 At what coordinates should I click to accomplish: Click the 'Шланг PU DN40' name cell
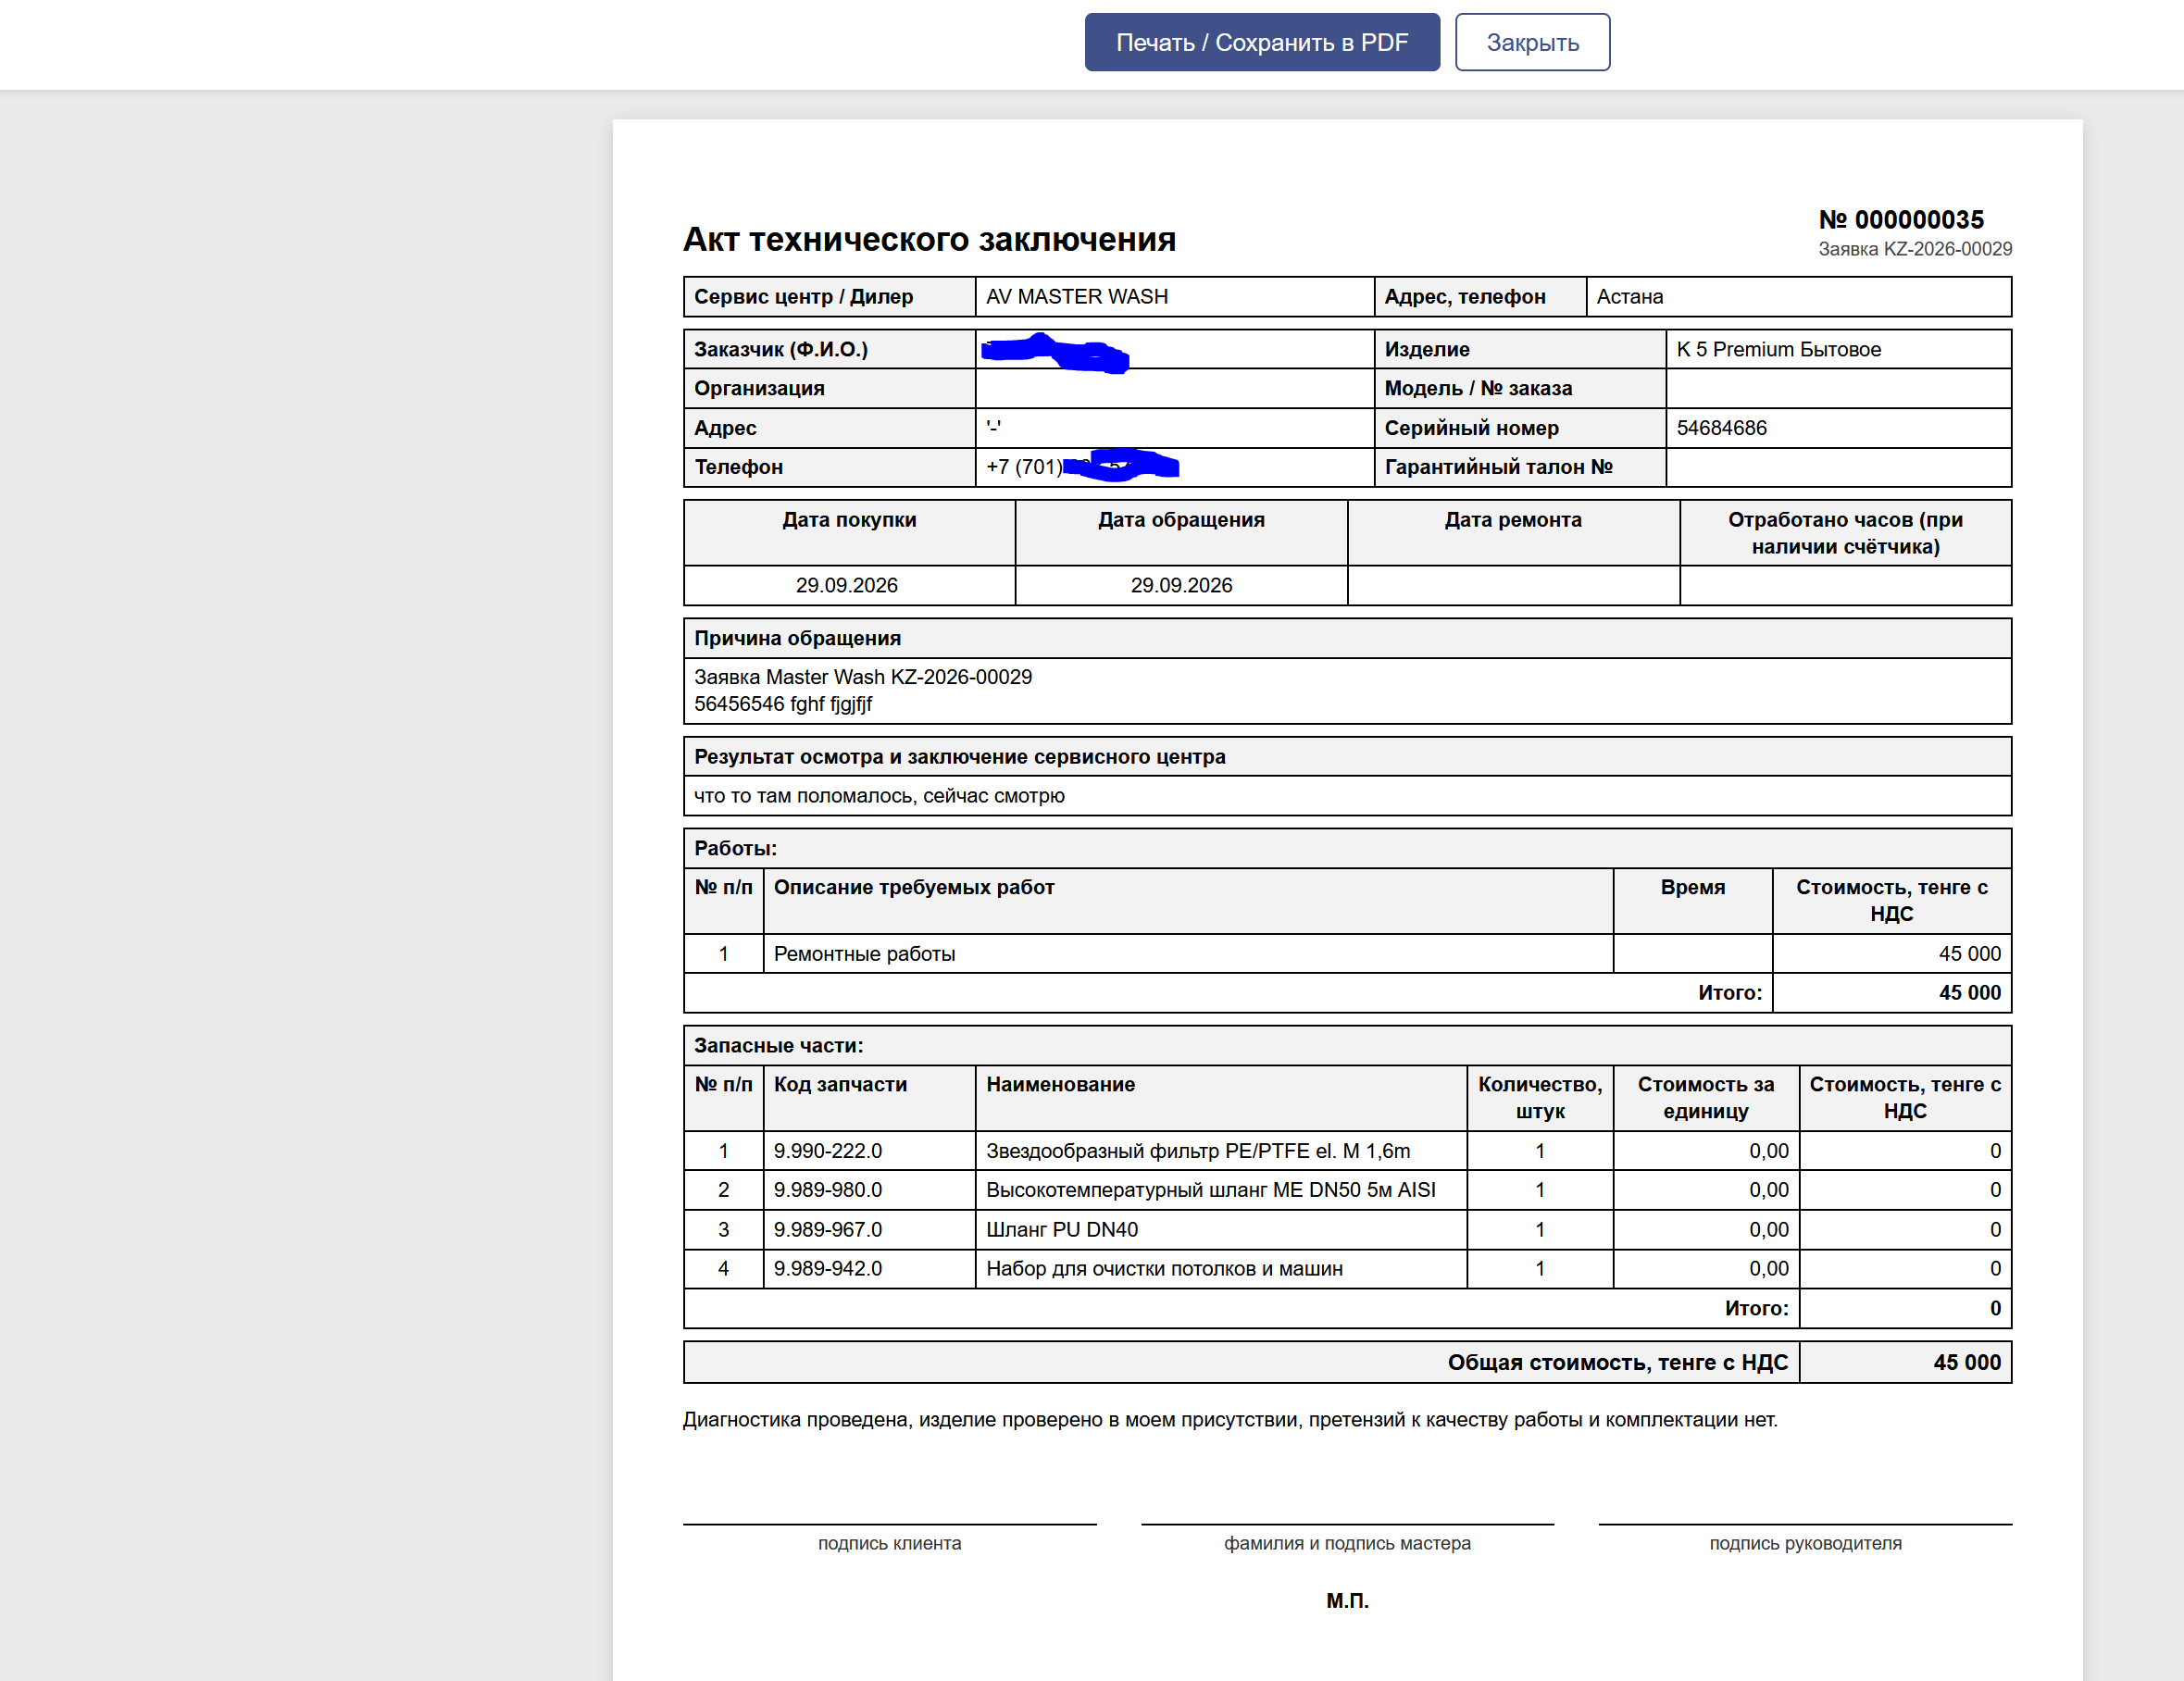coord(1221,1229)
